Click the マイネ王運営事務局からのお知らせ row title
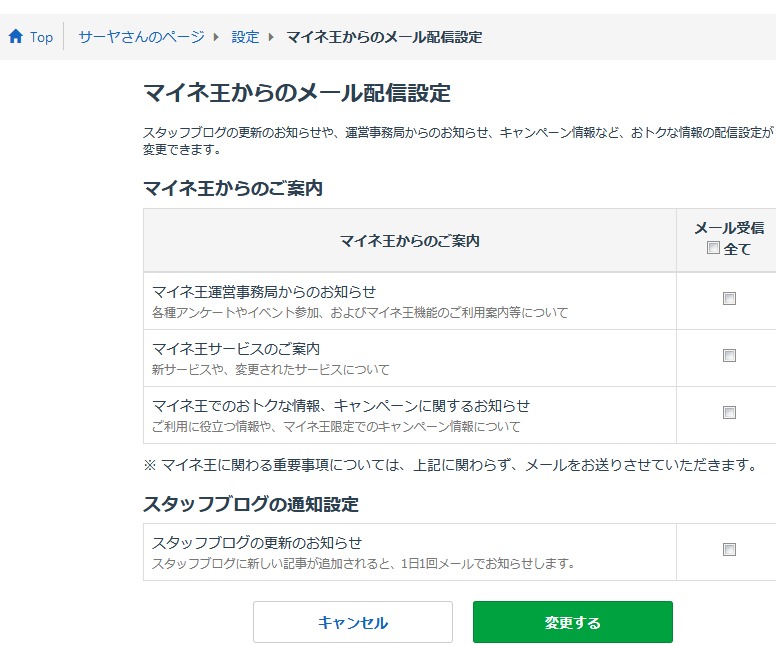Viewport: 776px width, 646px height. pyautogui.click(x=264, y=292)
